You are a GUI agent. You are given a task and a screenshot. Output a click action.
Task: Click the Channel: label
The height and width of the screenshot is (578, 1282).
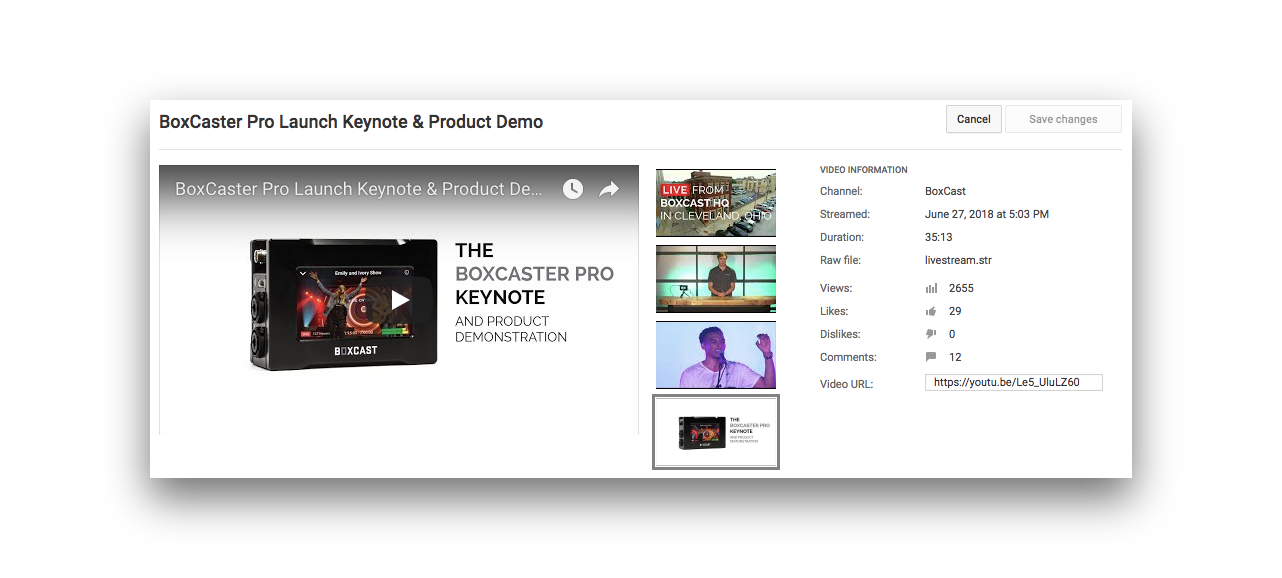point(841,191)
